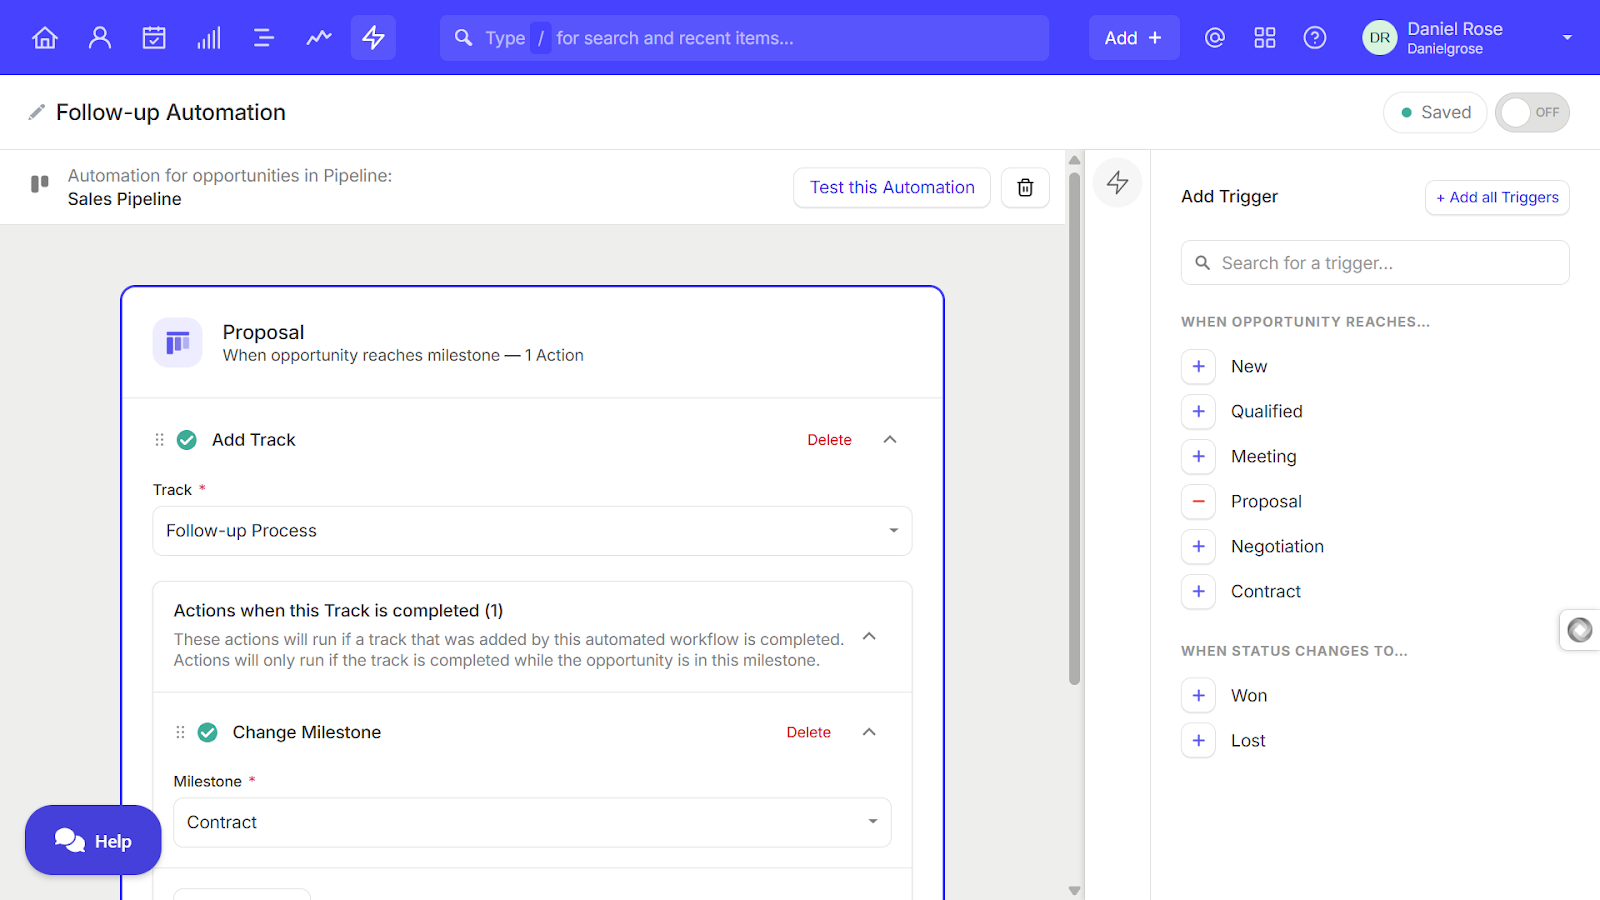Click the scrollbar down arrow
The width and height of the screenshot is (1600, 900).
click(1075, 890)
